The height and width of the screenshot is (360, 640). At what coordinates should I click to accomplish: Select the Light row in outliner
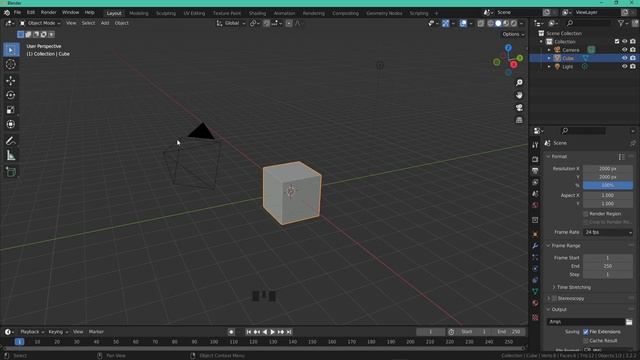[x=584, y=67]
